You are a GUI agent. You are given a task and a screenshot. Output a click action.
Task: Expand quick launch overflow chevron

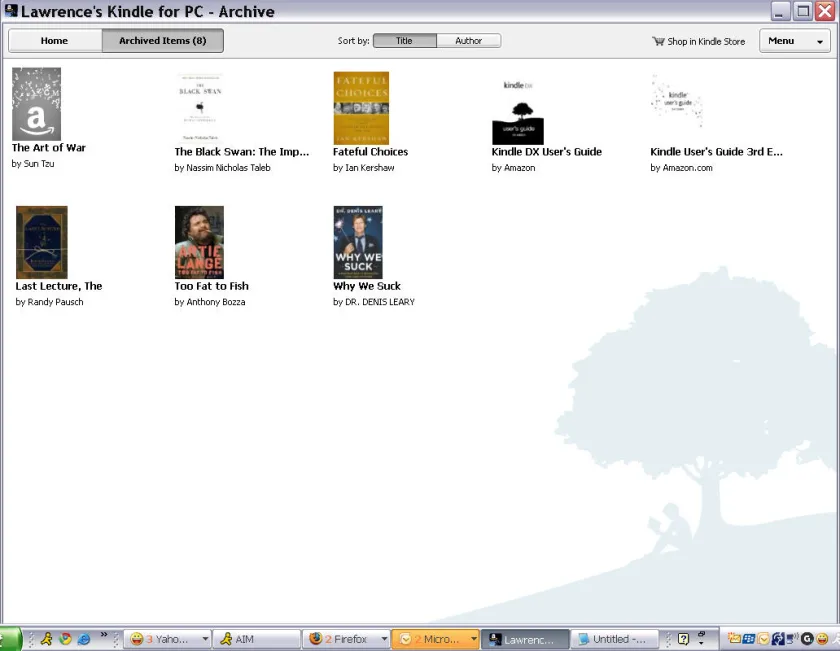104,634
